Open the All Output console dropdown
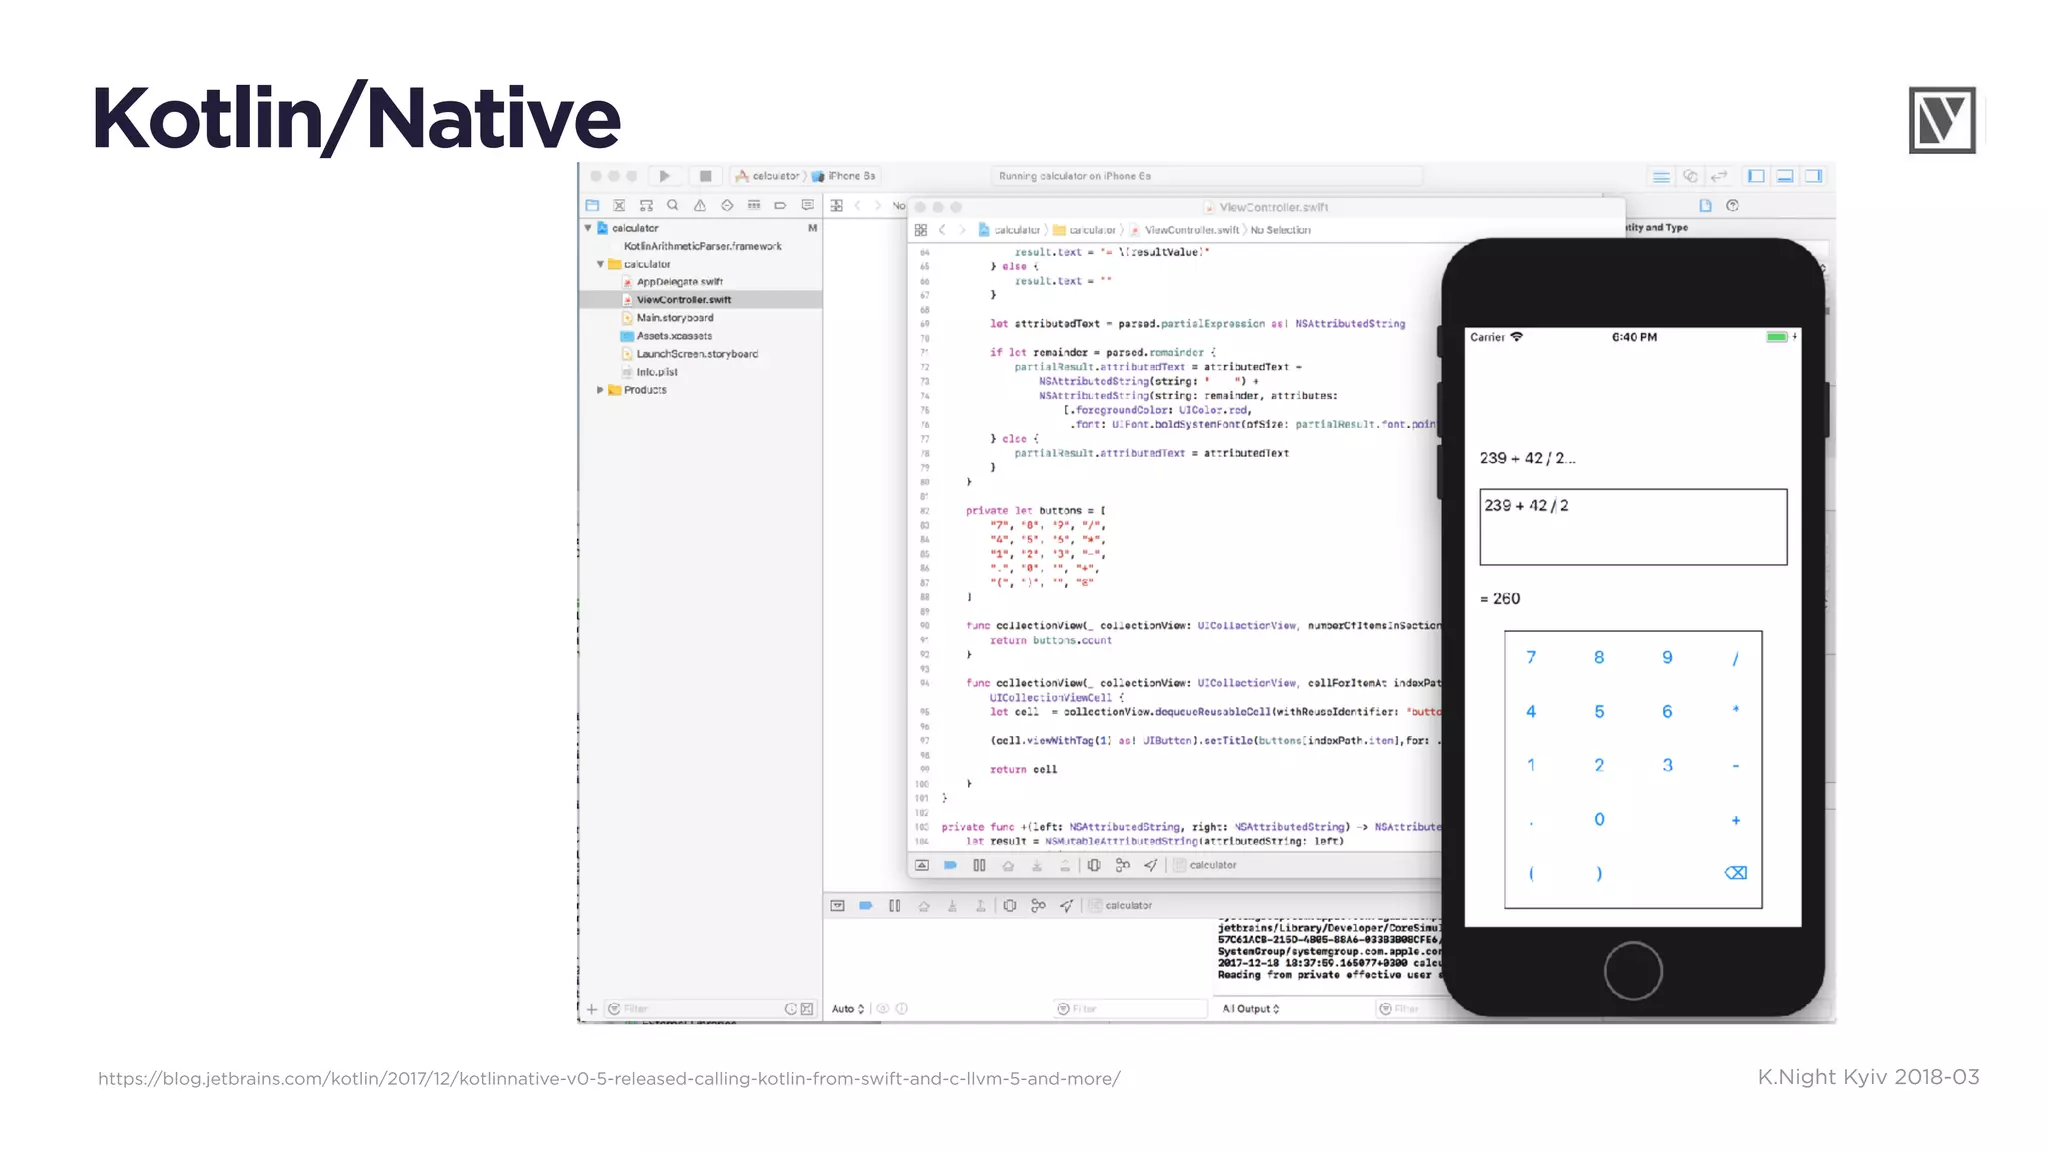 point(1251,1009)
